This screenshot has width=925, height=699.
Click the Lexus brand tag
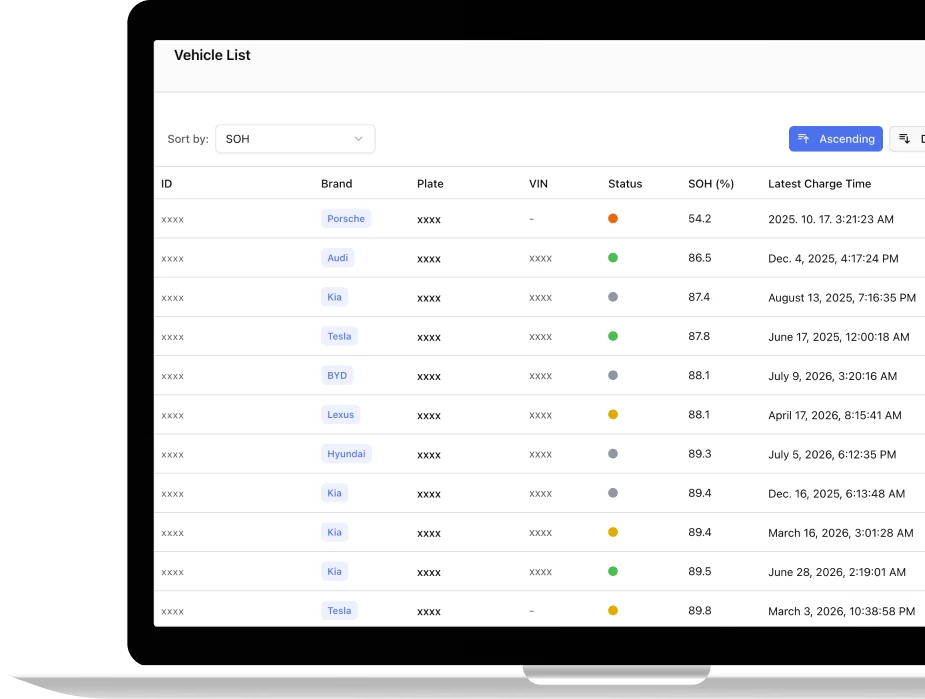pos(340,415)
